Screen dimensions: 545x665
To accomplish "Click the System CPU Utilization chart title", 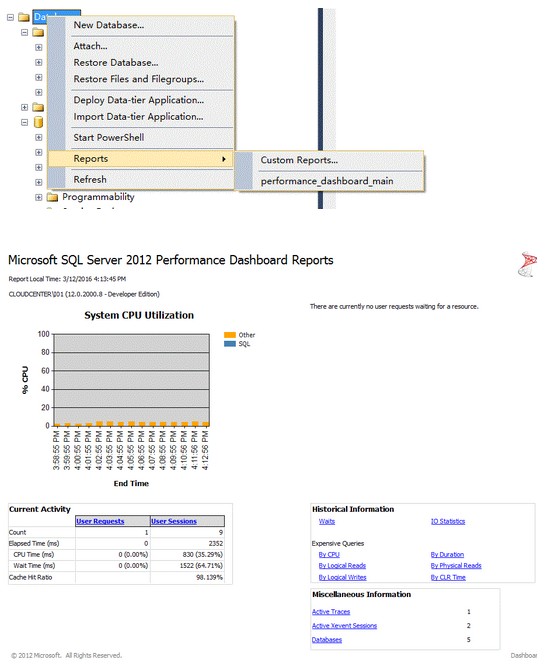I will [x=139, y=315].
